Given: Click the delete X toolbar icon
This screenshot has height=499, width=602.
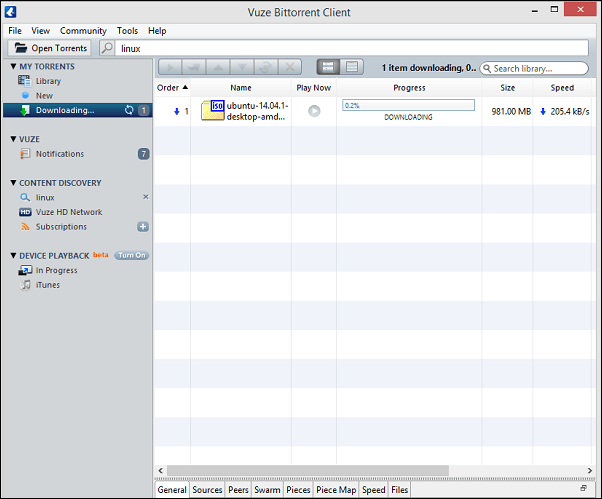Looking at the screenshot, I should [290, 68].
